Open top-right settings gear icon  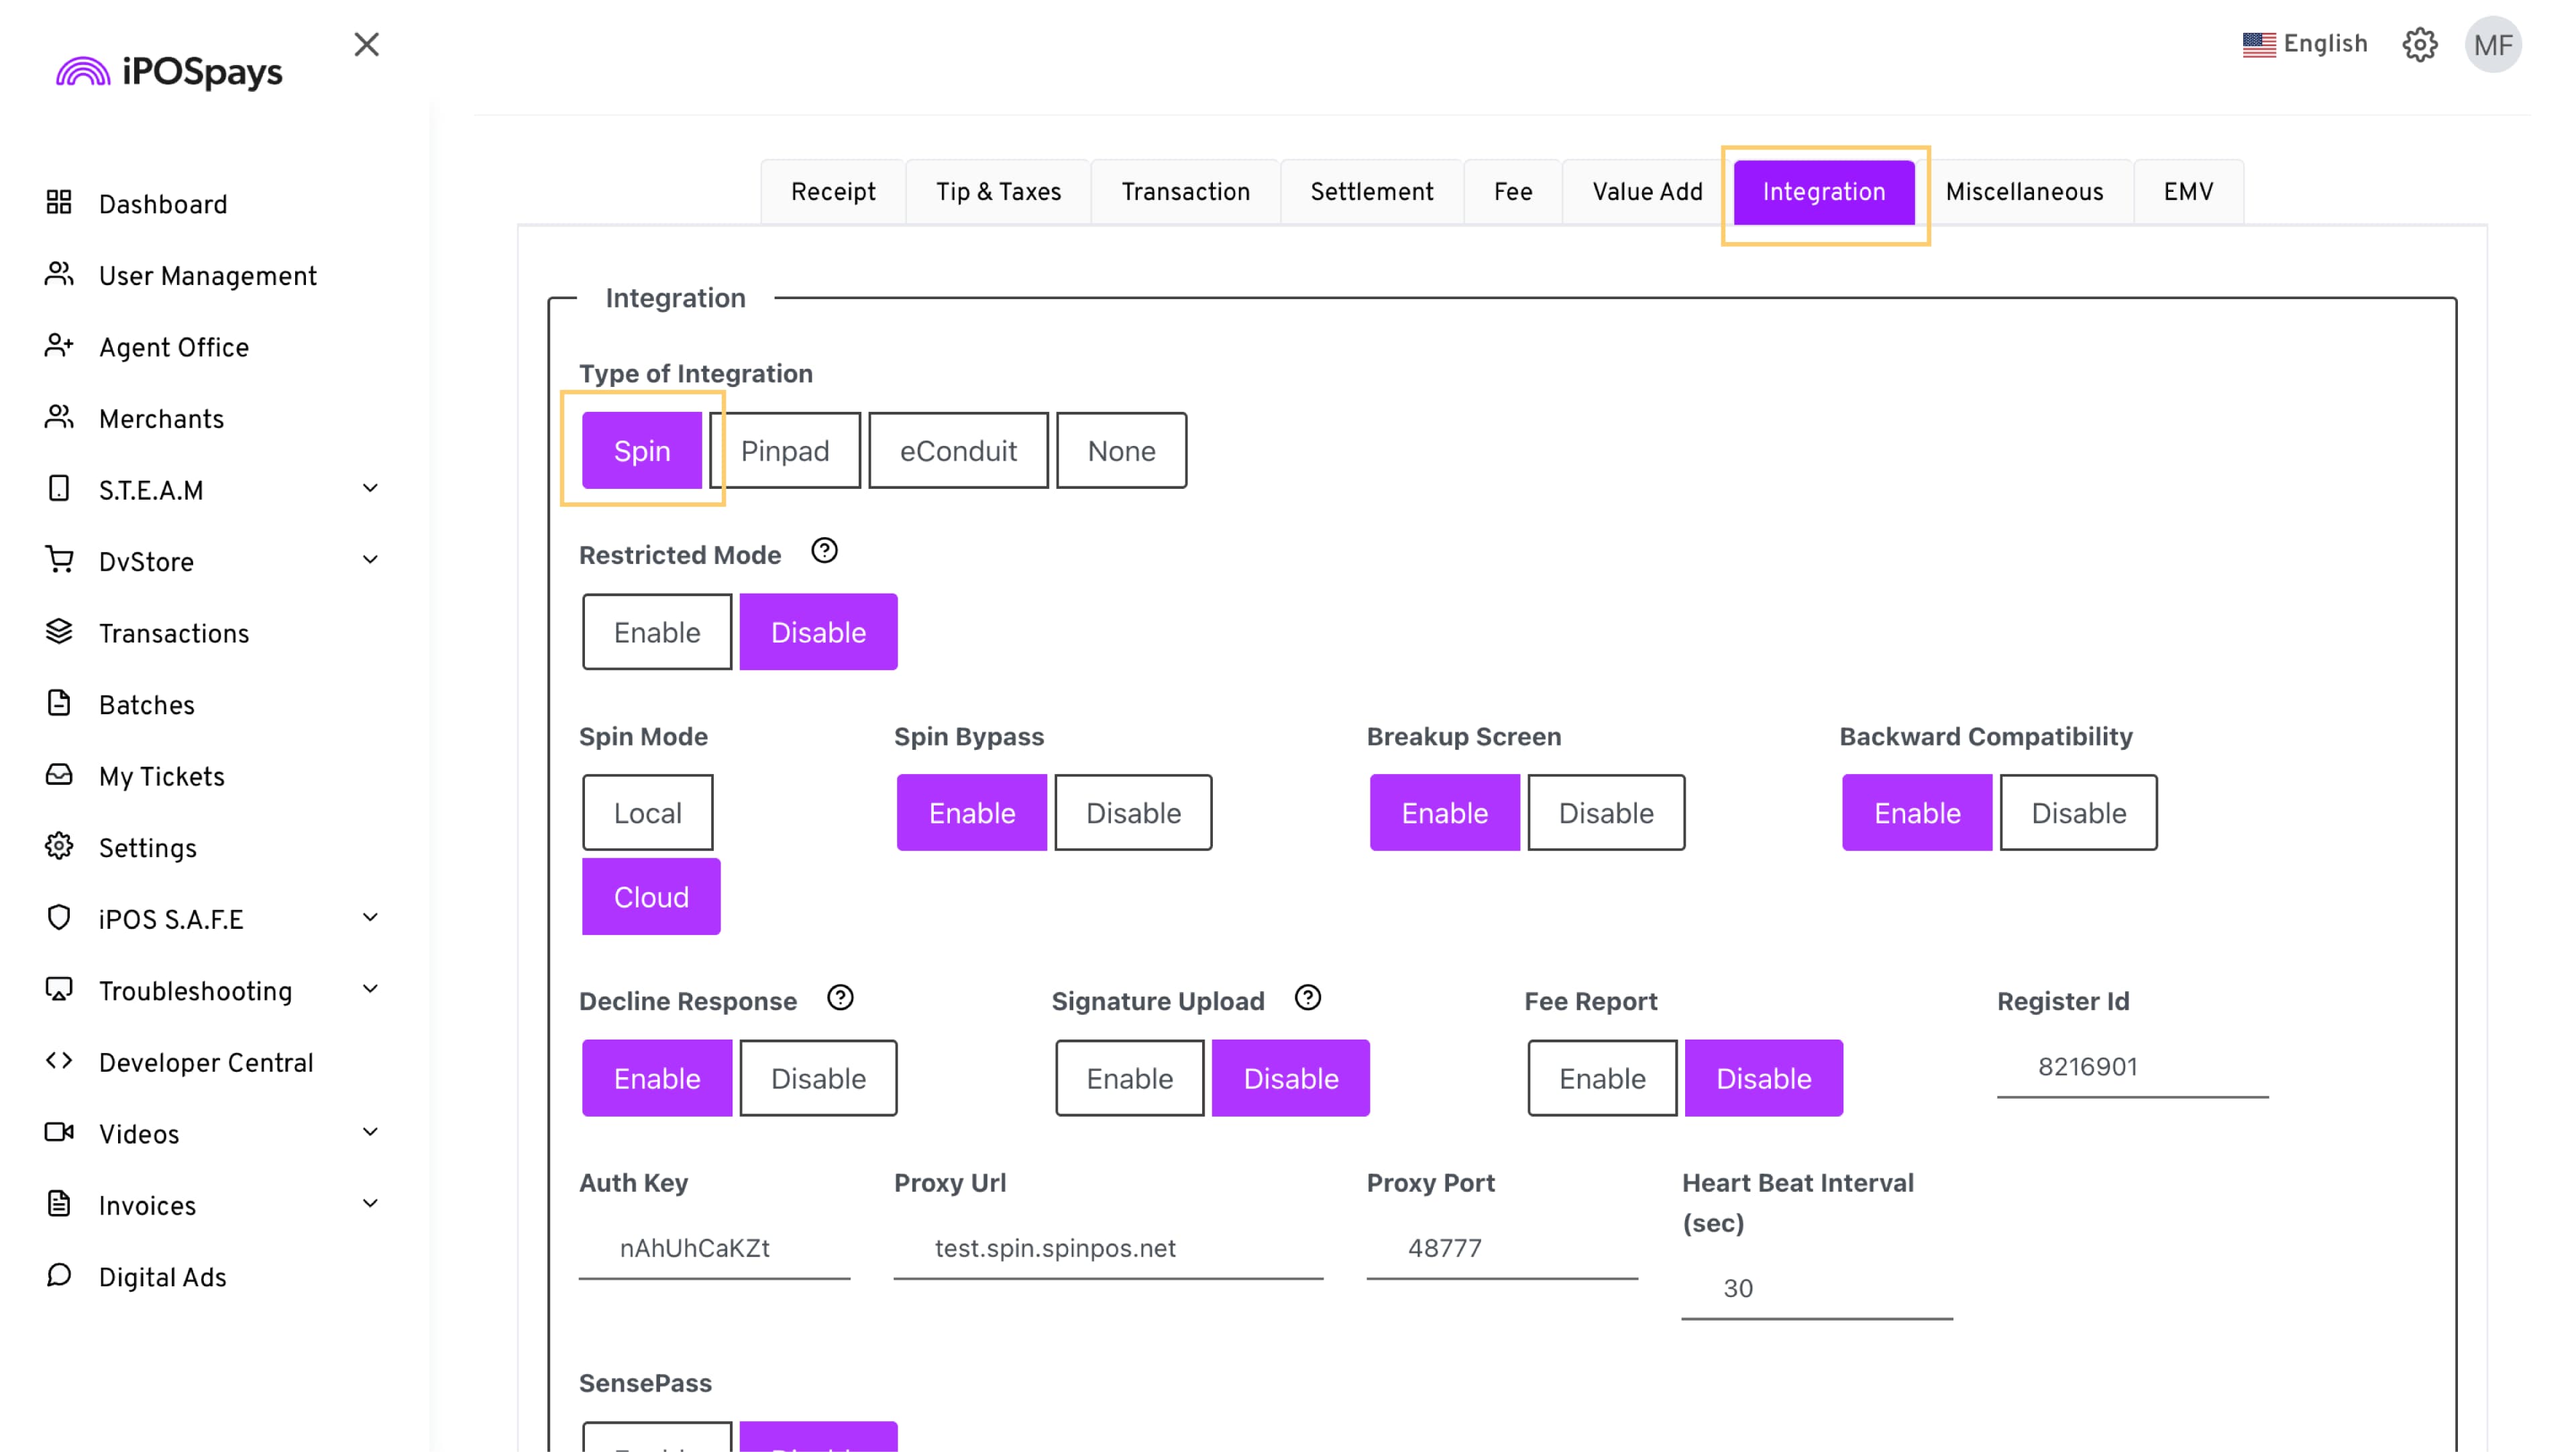pyautogui.click(x=2420, y=44)
